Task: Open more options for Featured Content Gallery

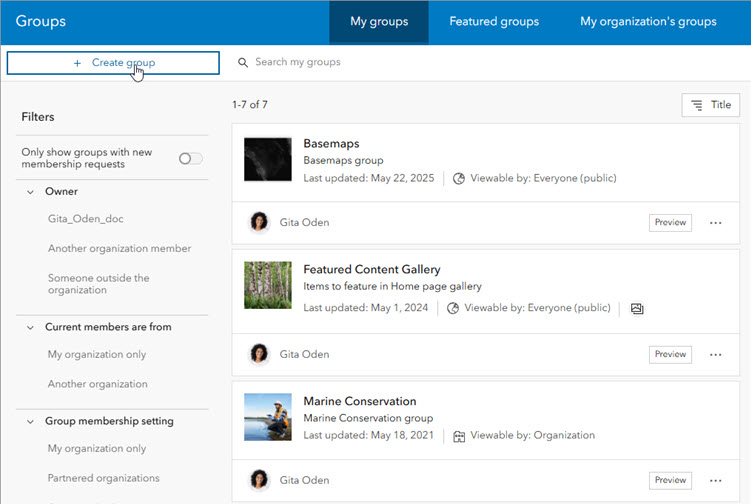Action: [x=715, y=354]
